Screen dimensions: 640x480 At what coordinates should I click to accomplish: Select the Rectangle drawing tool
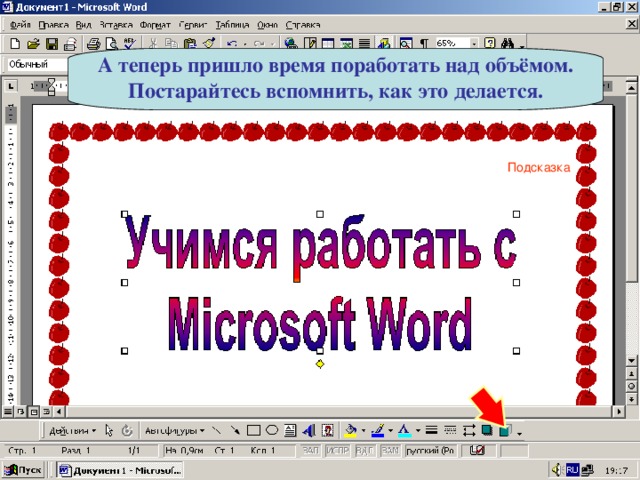click(253, 430)
